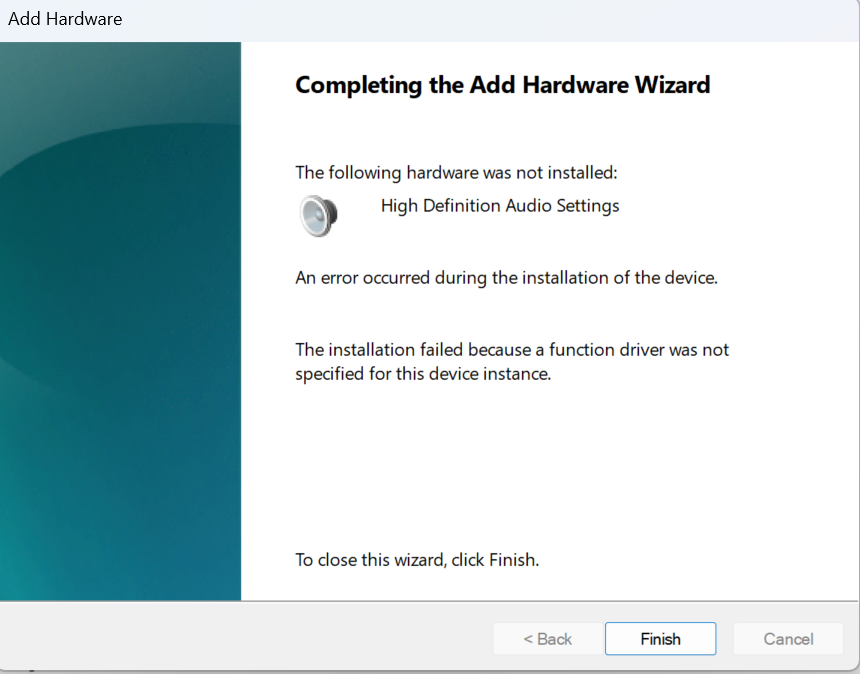Click 'Completing the Add Hardware Wizard' heading

pyautogui.click(x=502, y=85)
